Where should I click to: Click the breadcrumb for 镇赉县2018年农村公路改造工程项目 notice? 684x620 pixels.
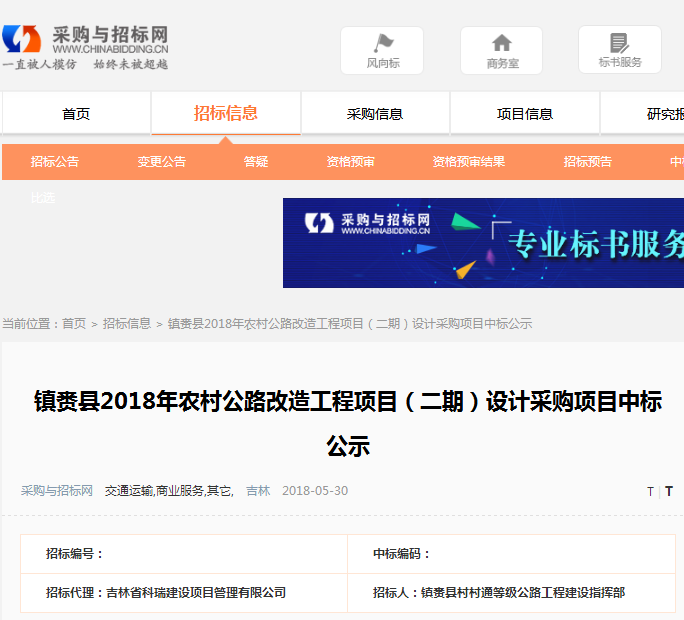point(350,324)
